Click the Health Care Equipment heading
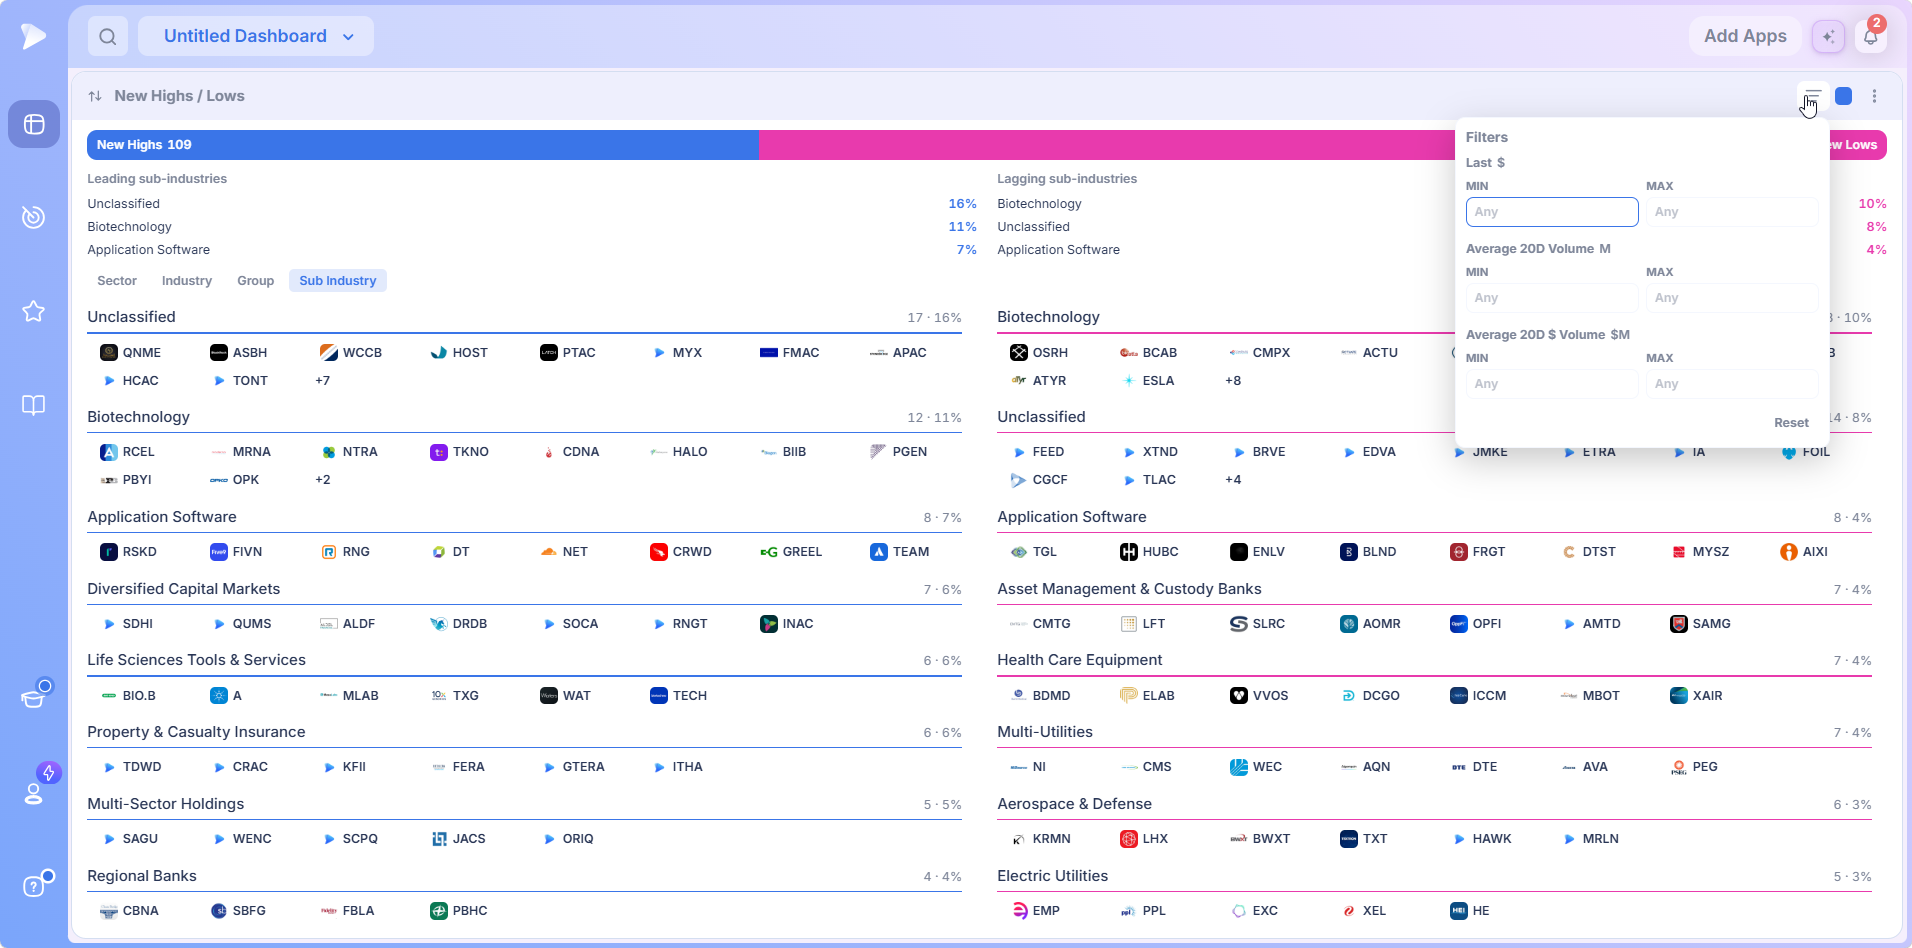 (x=1079, y=660)
